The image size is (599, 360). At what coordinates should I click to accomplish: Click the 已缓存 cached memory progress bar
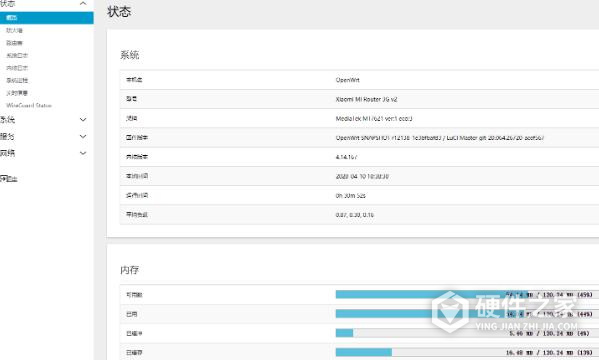point(467,352)
